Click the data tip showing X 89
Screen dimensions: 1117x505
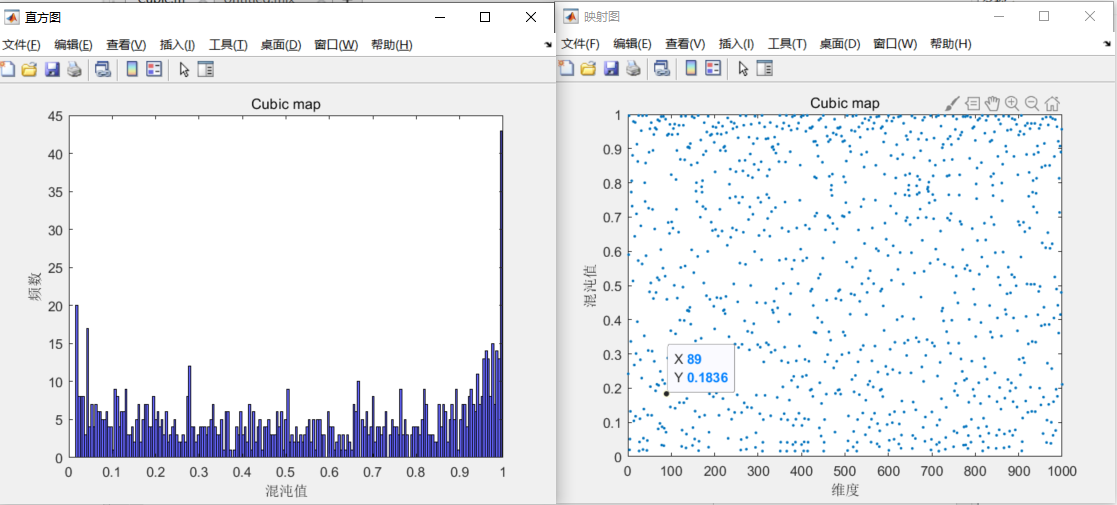coord(701,368)
